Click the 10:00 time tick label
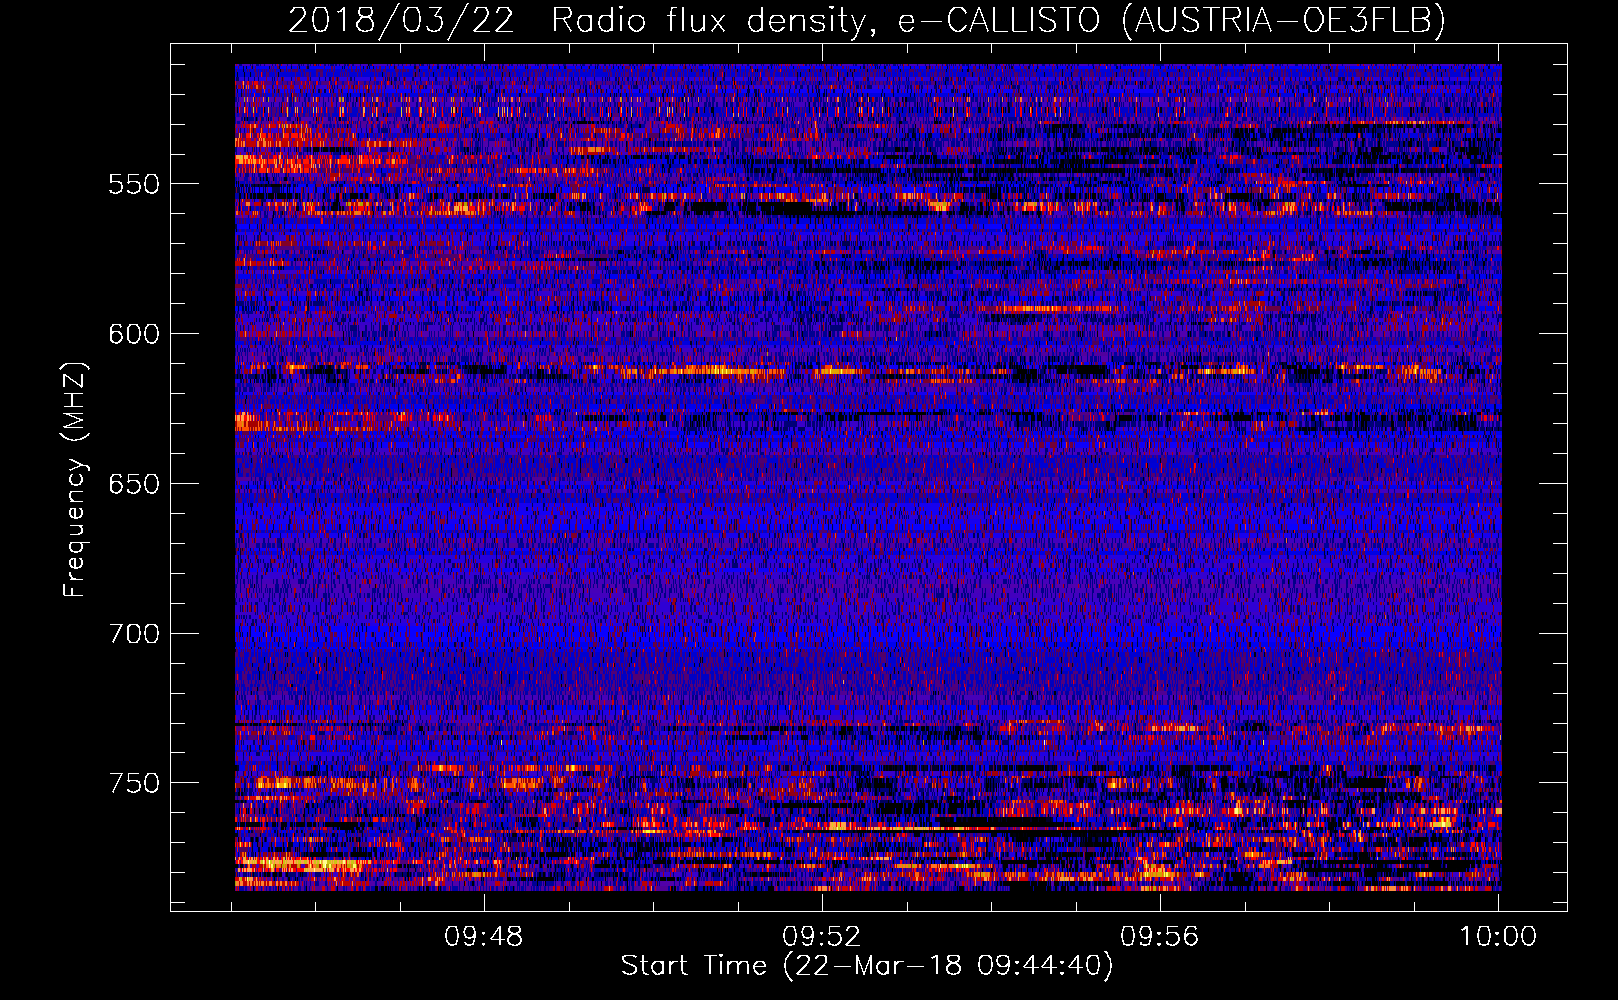The image size is (1618, 1000). pyautogui.click(x=1498, y=937)
